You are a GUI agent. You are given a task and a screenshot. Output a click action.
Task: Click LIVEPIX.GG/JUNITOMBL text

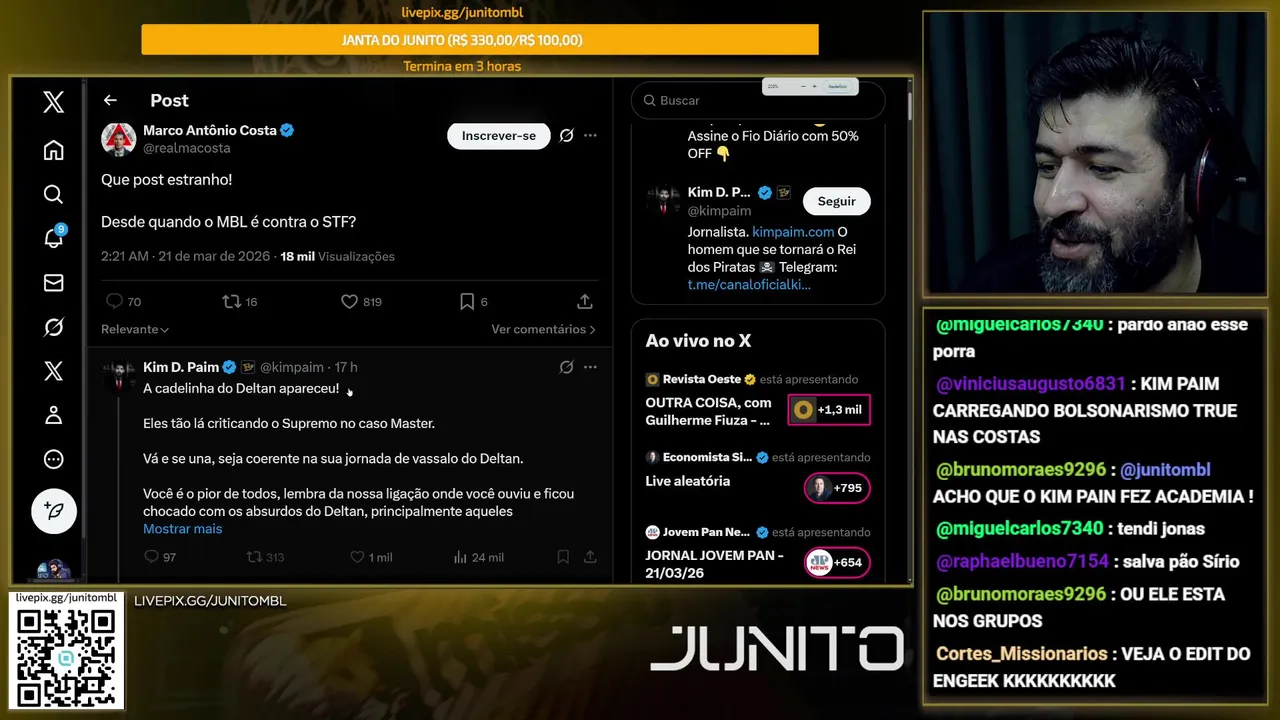pyautogui.click(x=210, y=601)
